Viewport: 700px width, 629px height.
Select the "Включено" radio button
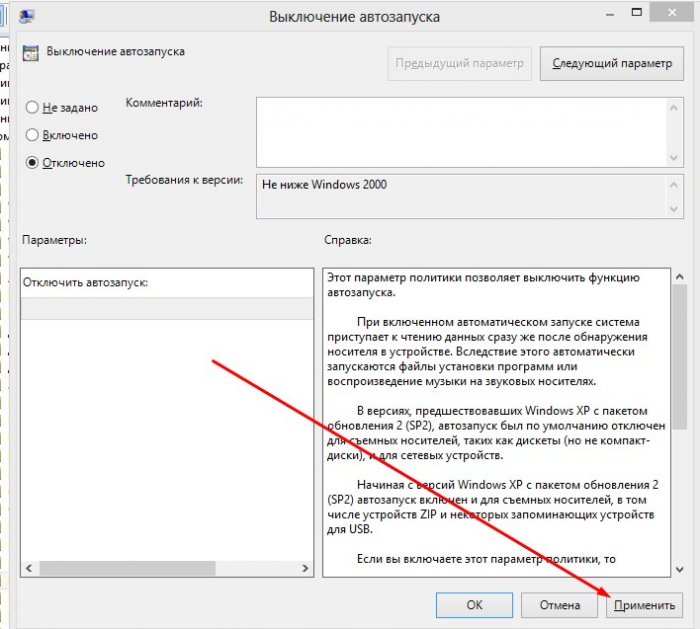[x=34, y=134]
